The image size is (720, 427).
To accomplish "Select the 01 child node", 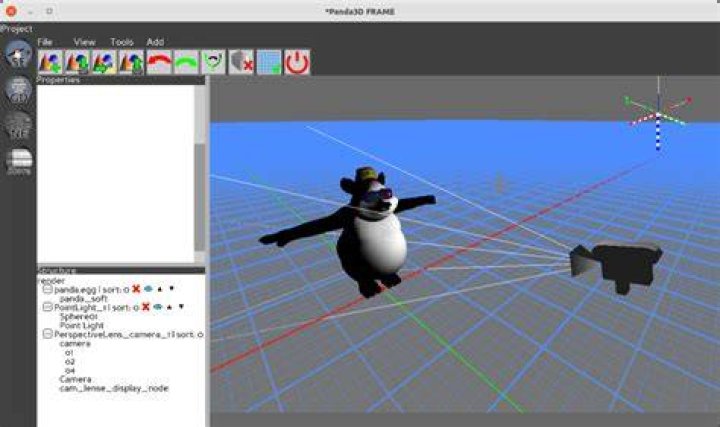I will [69, 352].
